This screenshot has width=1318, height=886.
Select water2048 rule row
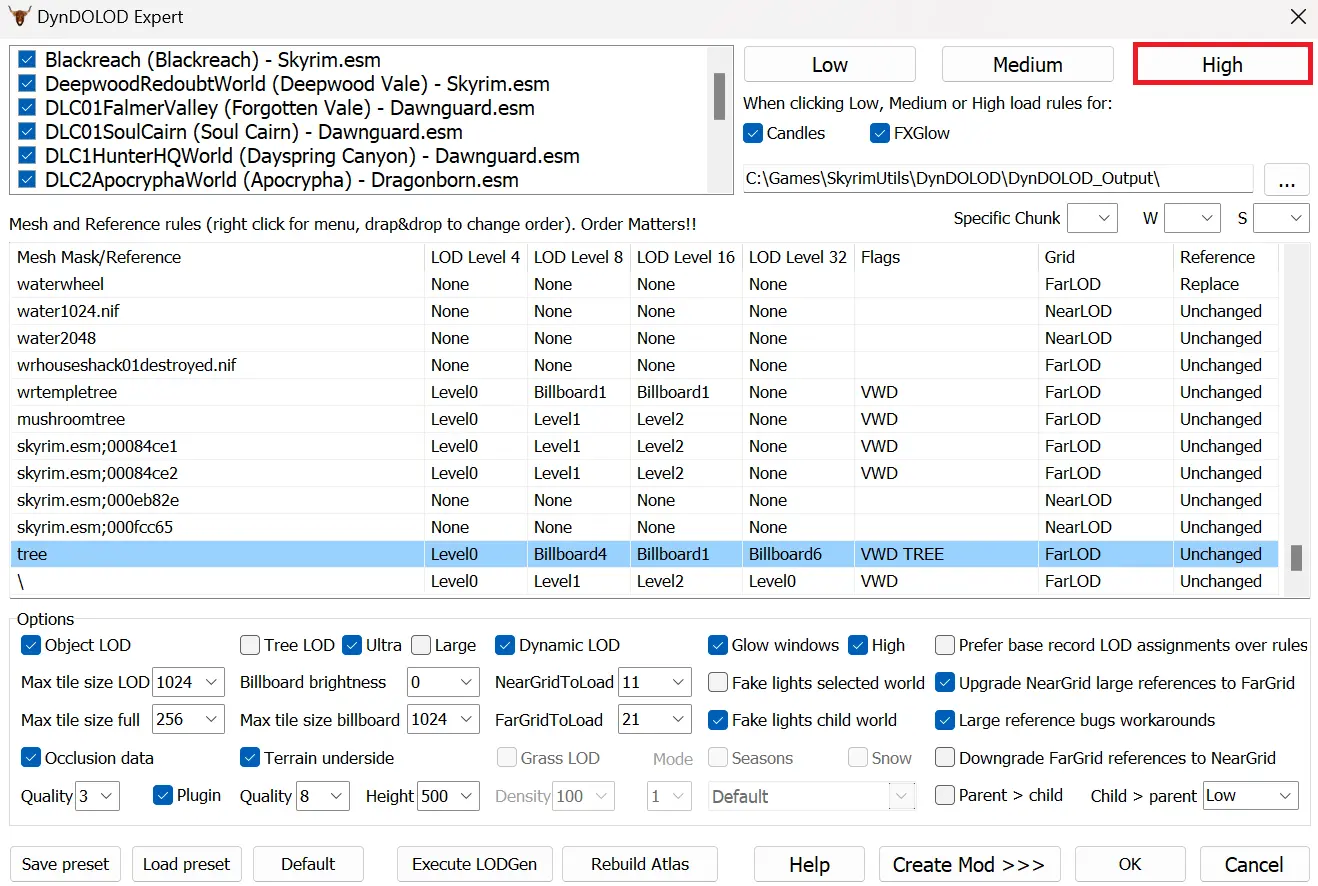coord(644,338)
